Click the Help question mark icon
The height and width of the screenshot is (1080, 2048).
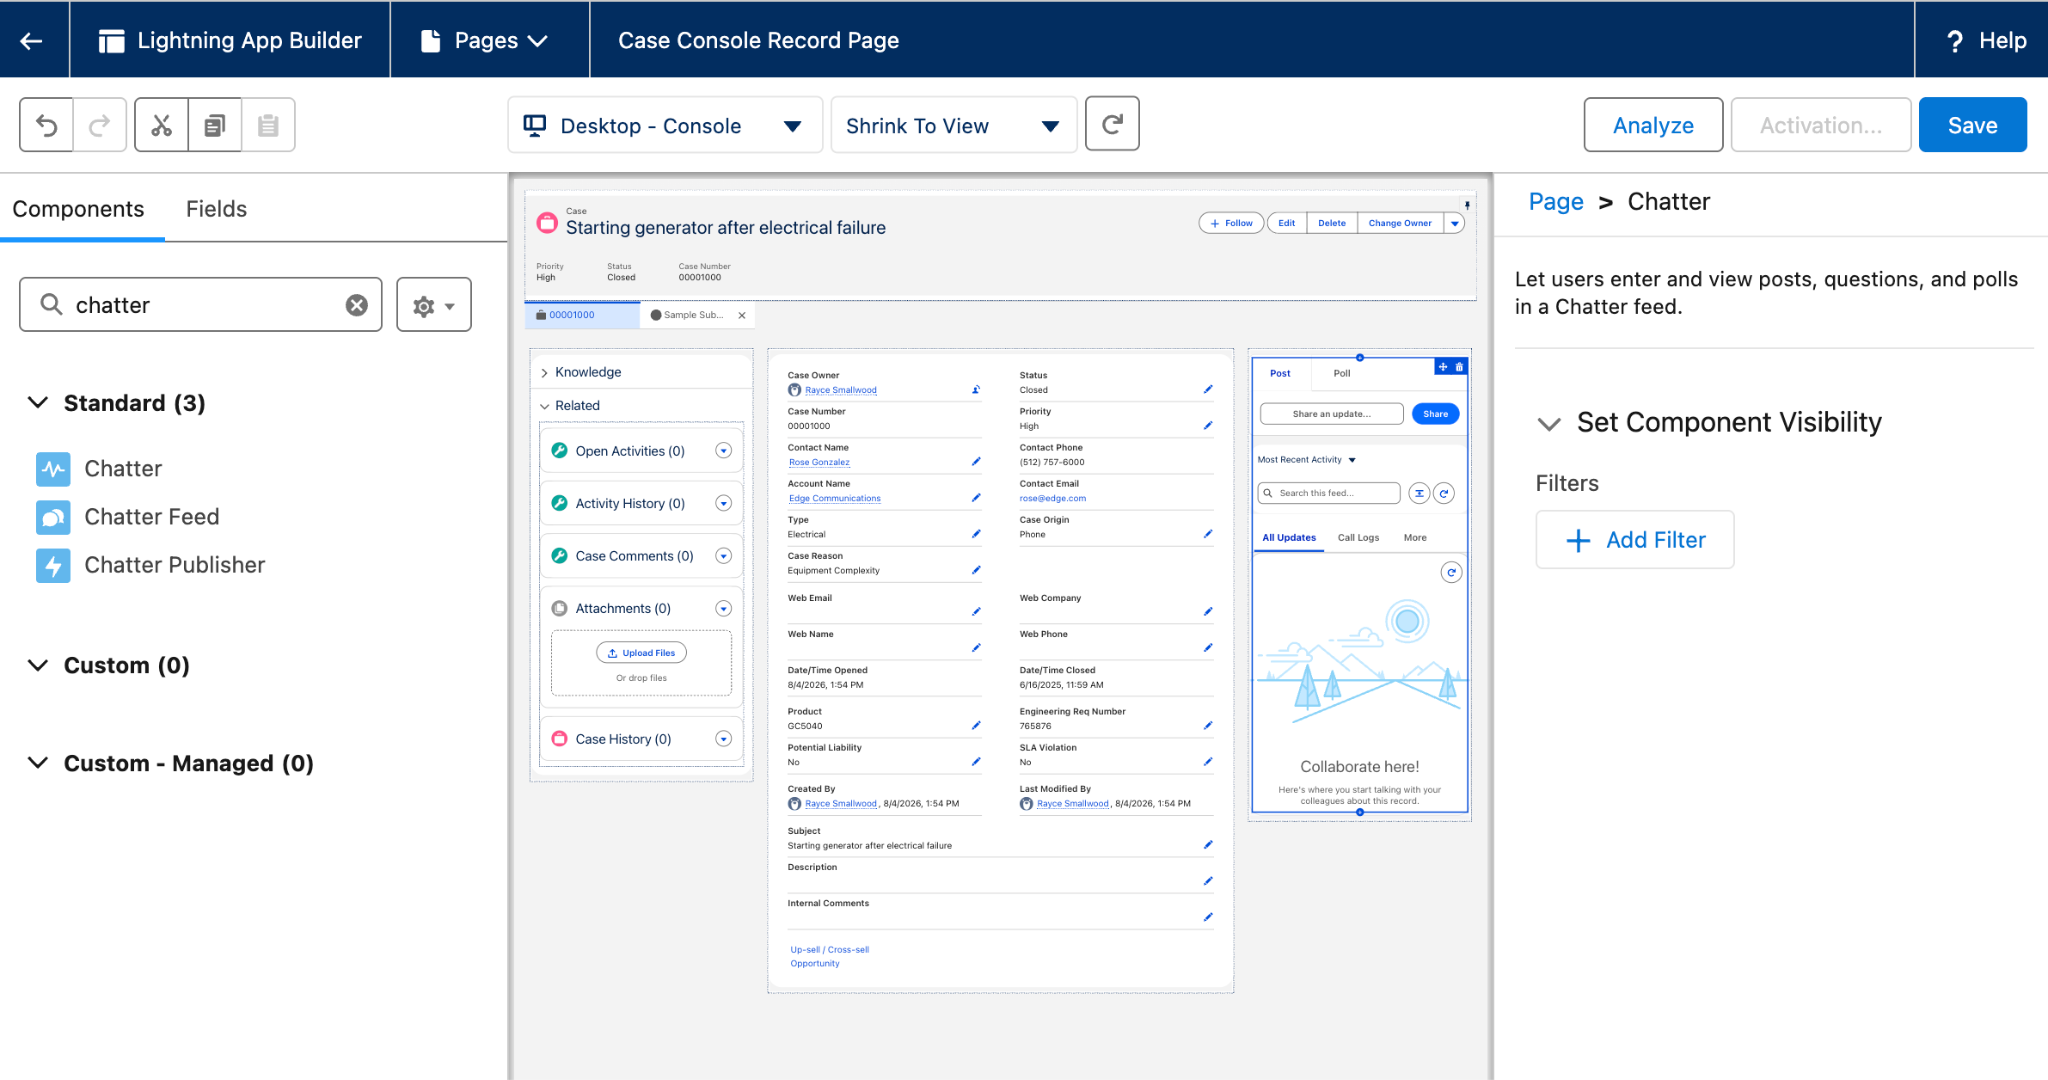(1955, 41)
